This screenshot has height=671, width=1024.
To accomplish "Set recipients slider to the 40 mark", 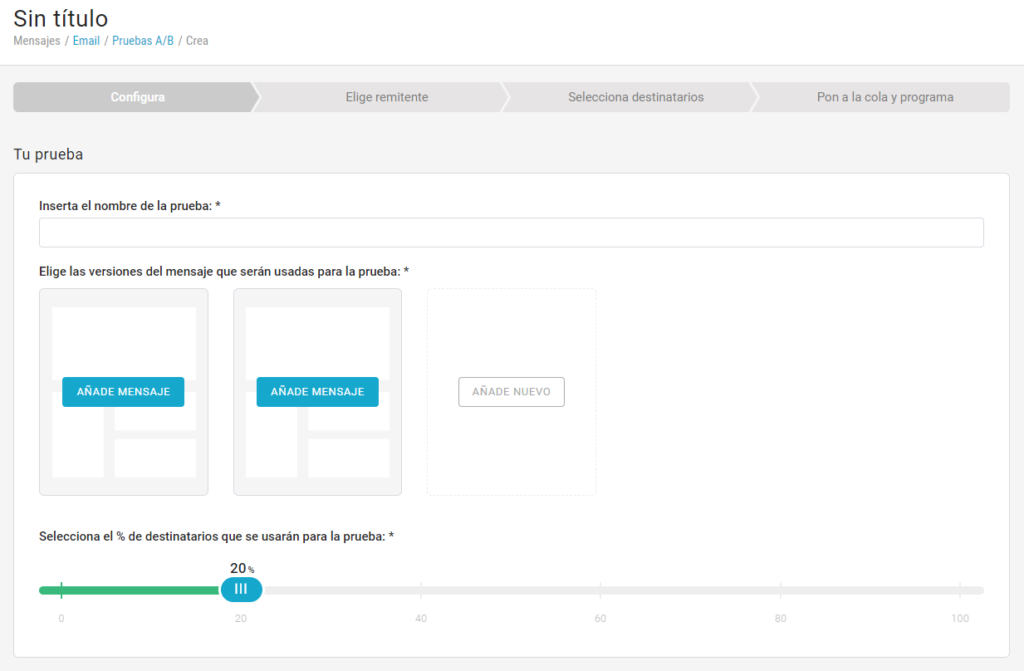I will pyautogui.click(x=421, y=590).
